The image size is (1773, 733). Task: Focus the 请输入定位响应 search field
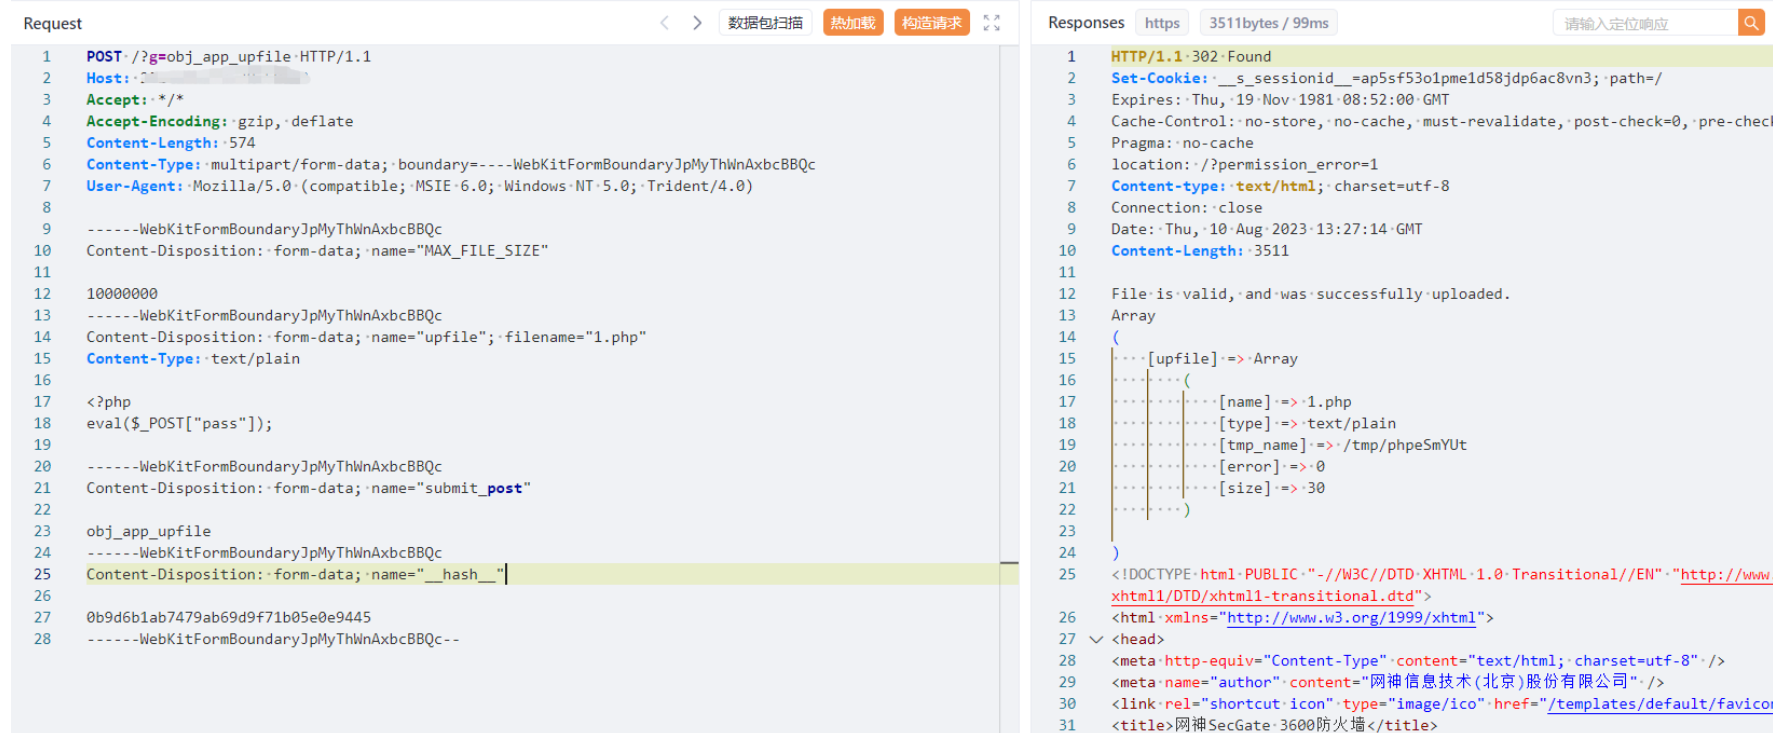click(1645, 23)
